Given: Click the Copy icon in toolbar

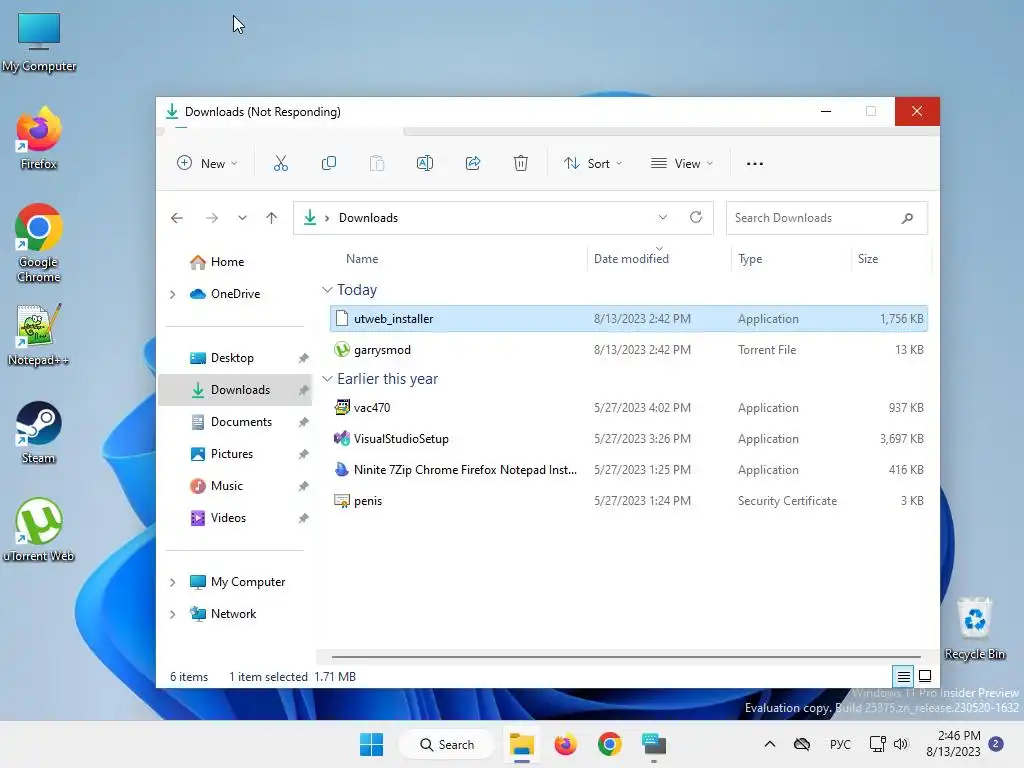Looking at the screenshot, I should click(329, 163).
